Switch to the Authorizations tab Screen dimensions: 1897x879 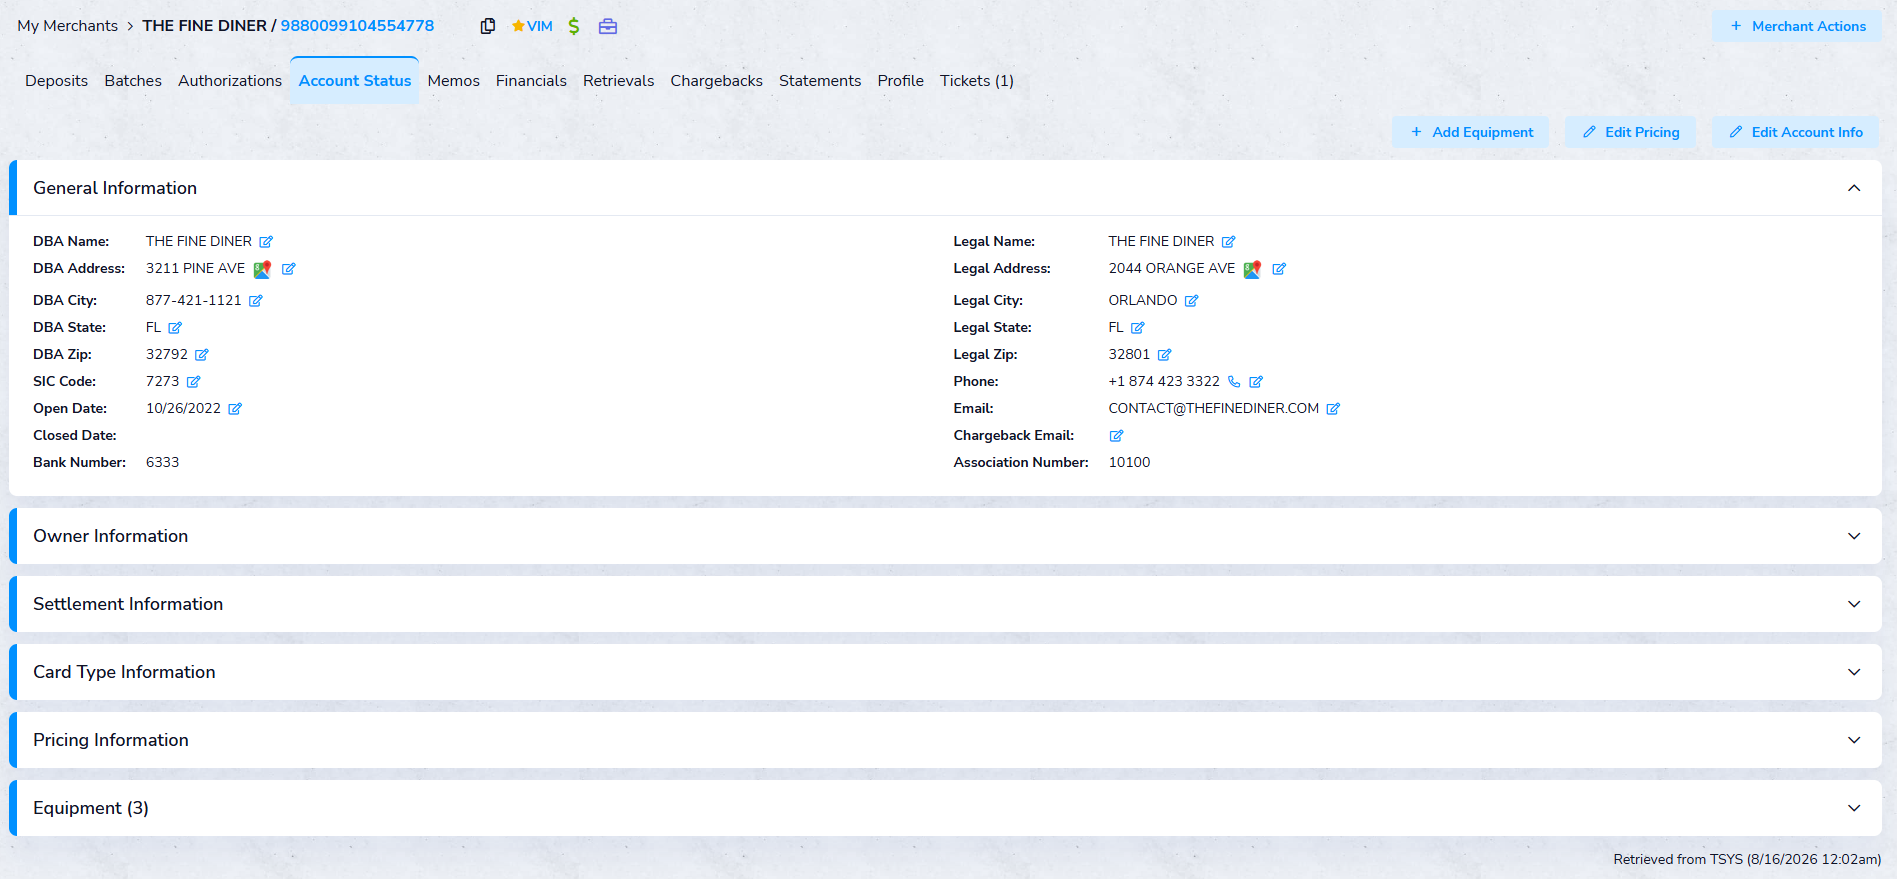click(230, 81)
